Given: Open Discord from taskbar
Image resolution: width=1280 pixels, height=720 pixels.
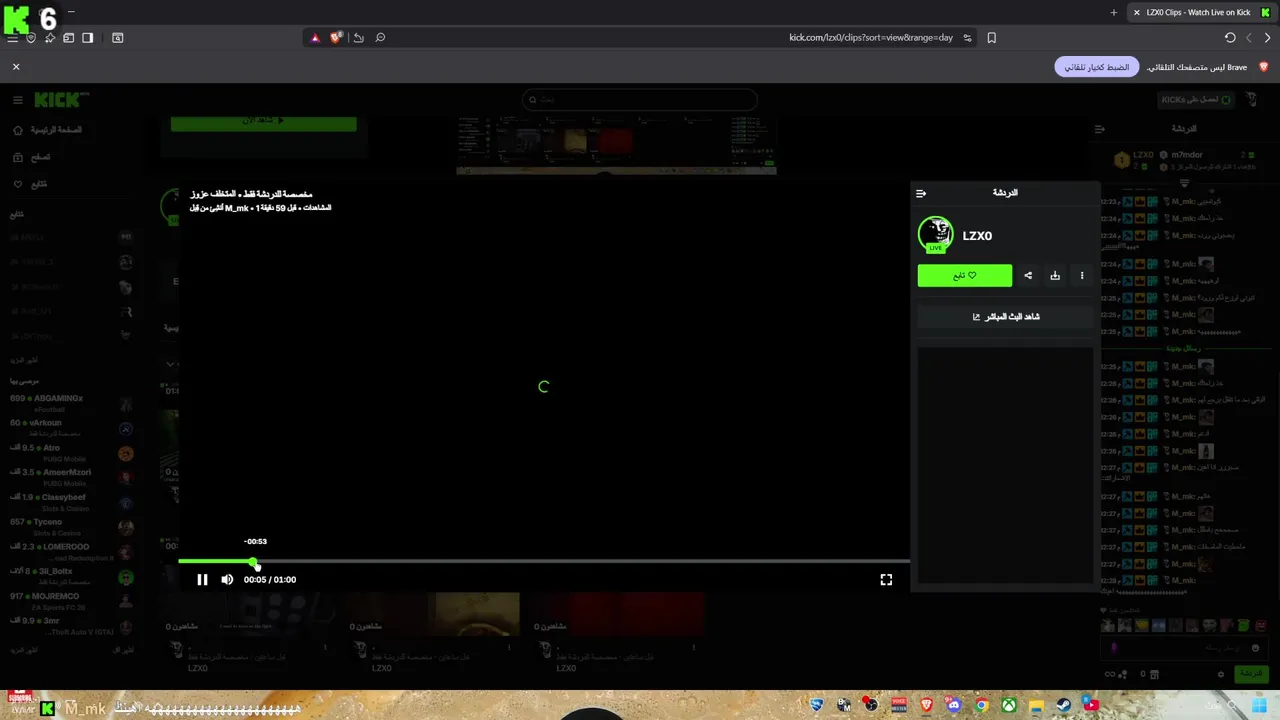Looking at the screenshot, I should click(x=954, y=705).
